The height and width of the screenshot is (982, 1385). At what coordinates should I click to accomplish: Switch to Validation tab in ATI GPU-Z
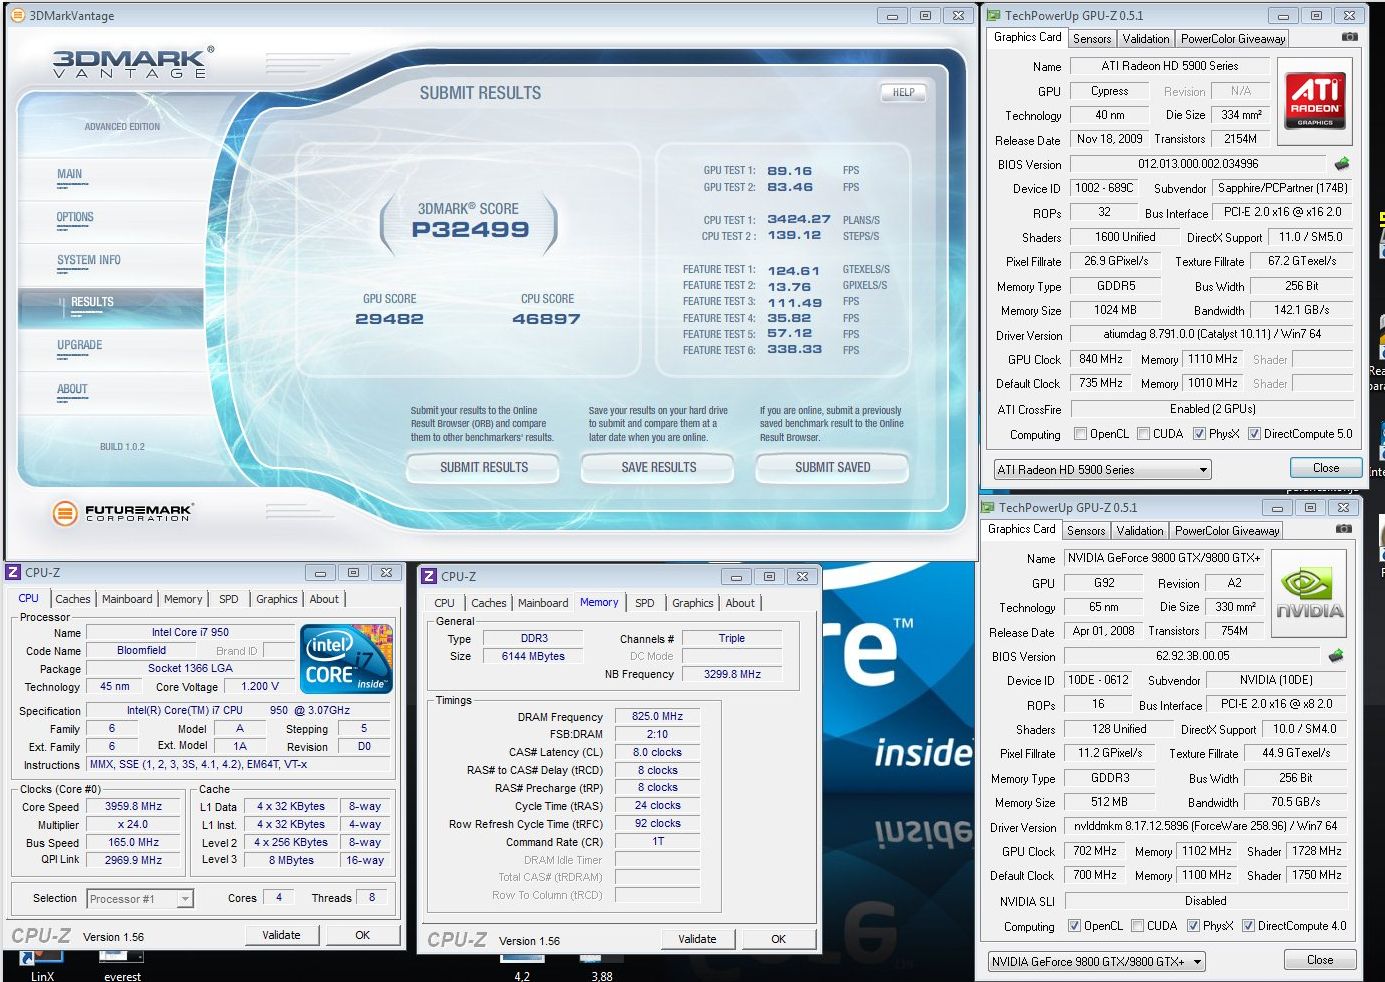coord(1146,39)
